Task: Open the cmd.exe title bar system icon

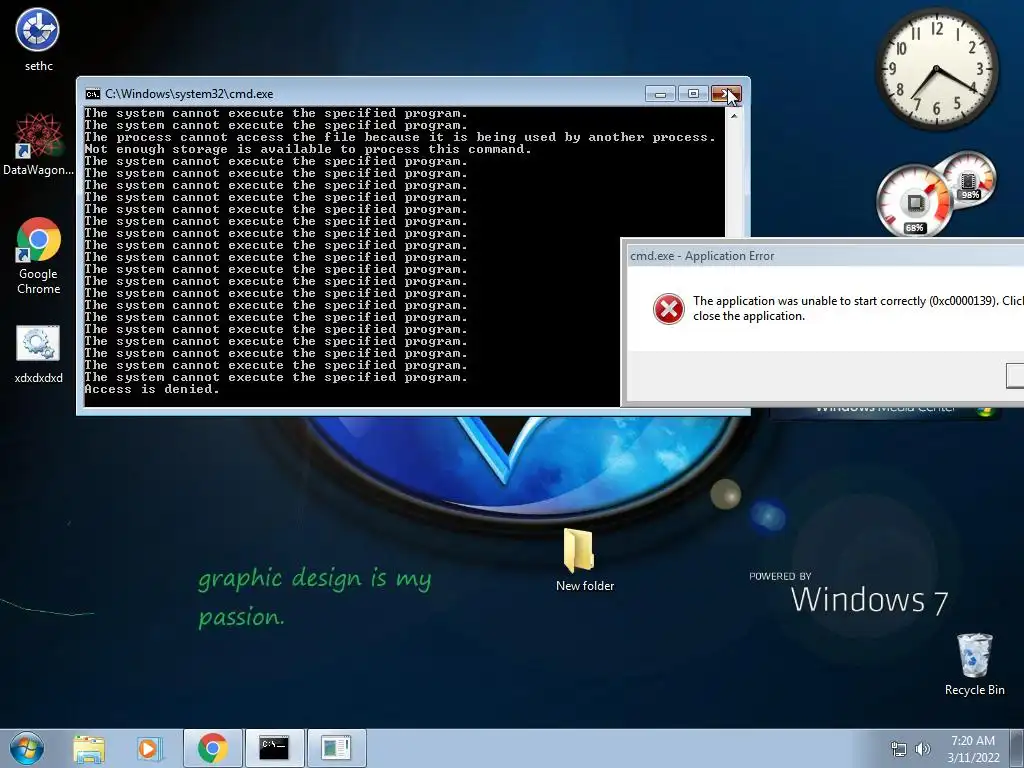Action: coord(93,94)
